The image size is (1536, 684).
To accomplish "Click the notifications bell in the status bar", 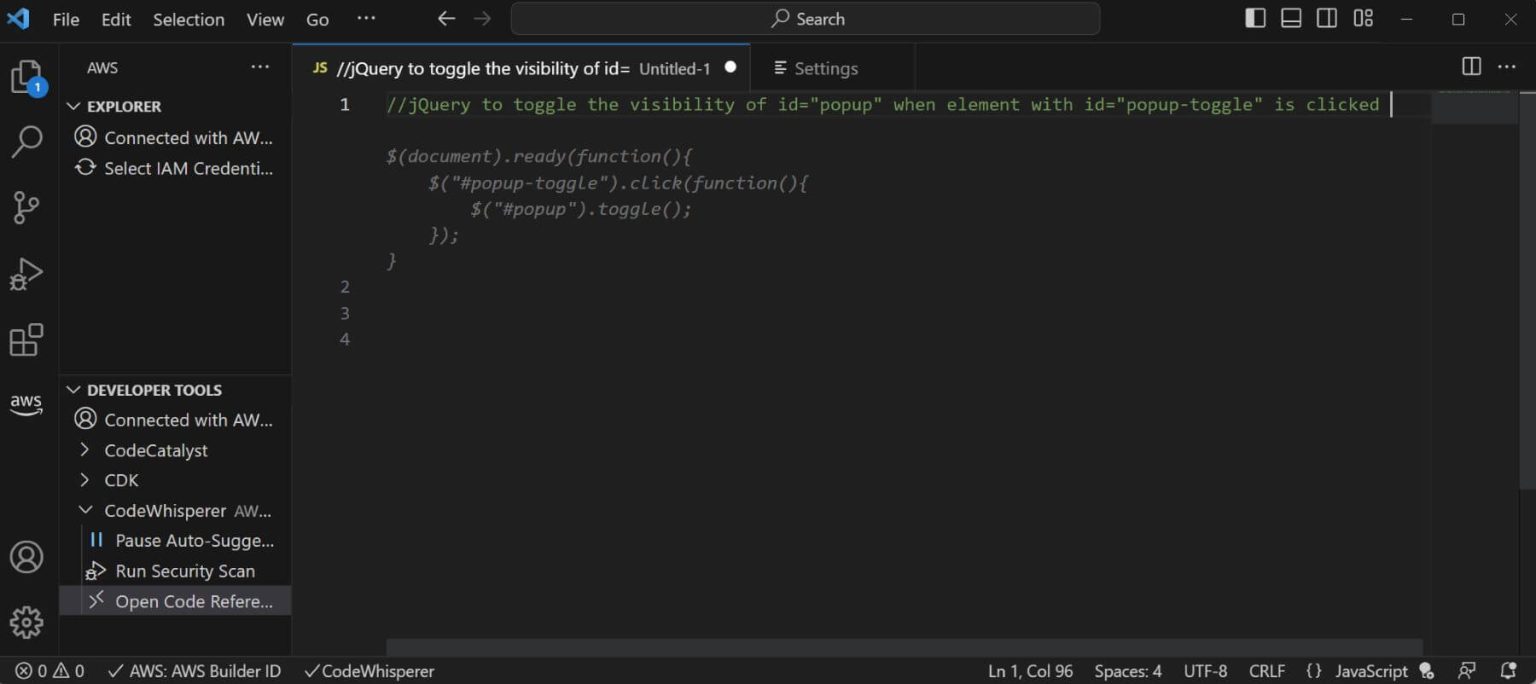I will coord(1508,671).
